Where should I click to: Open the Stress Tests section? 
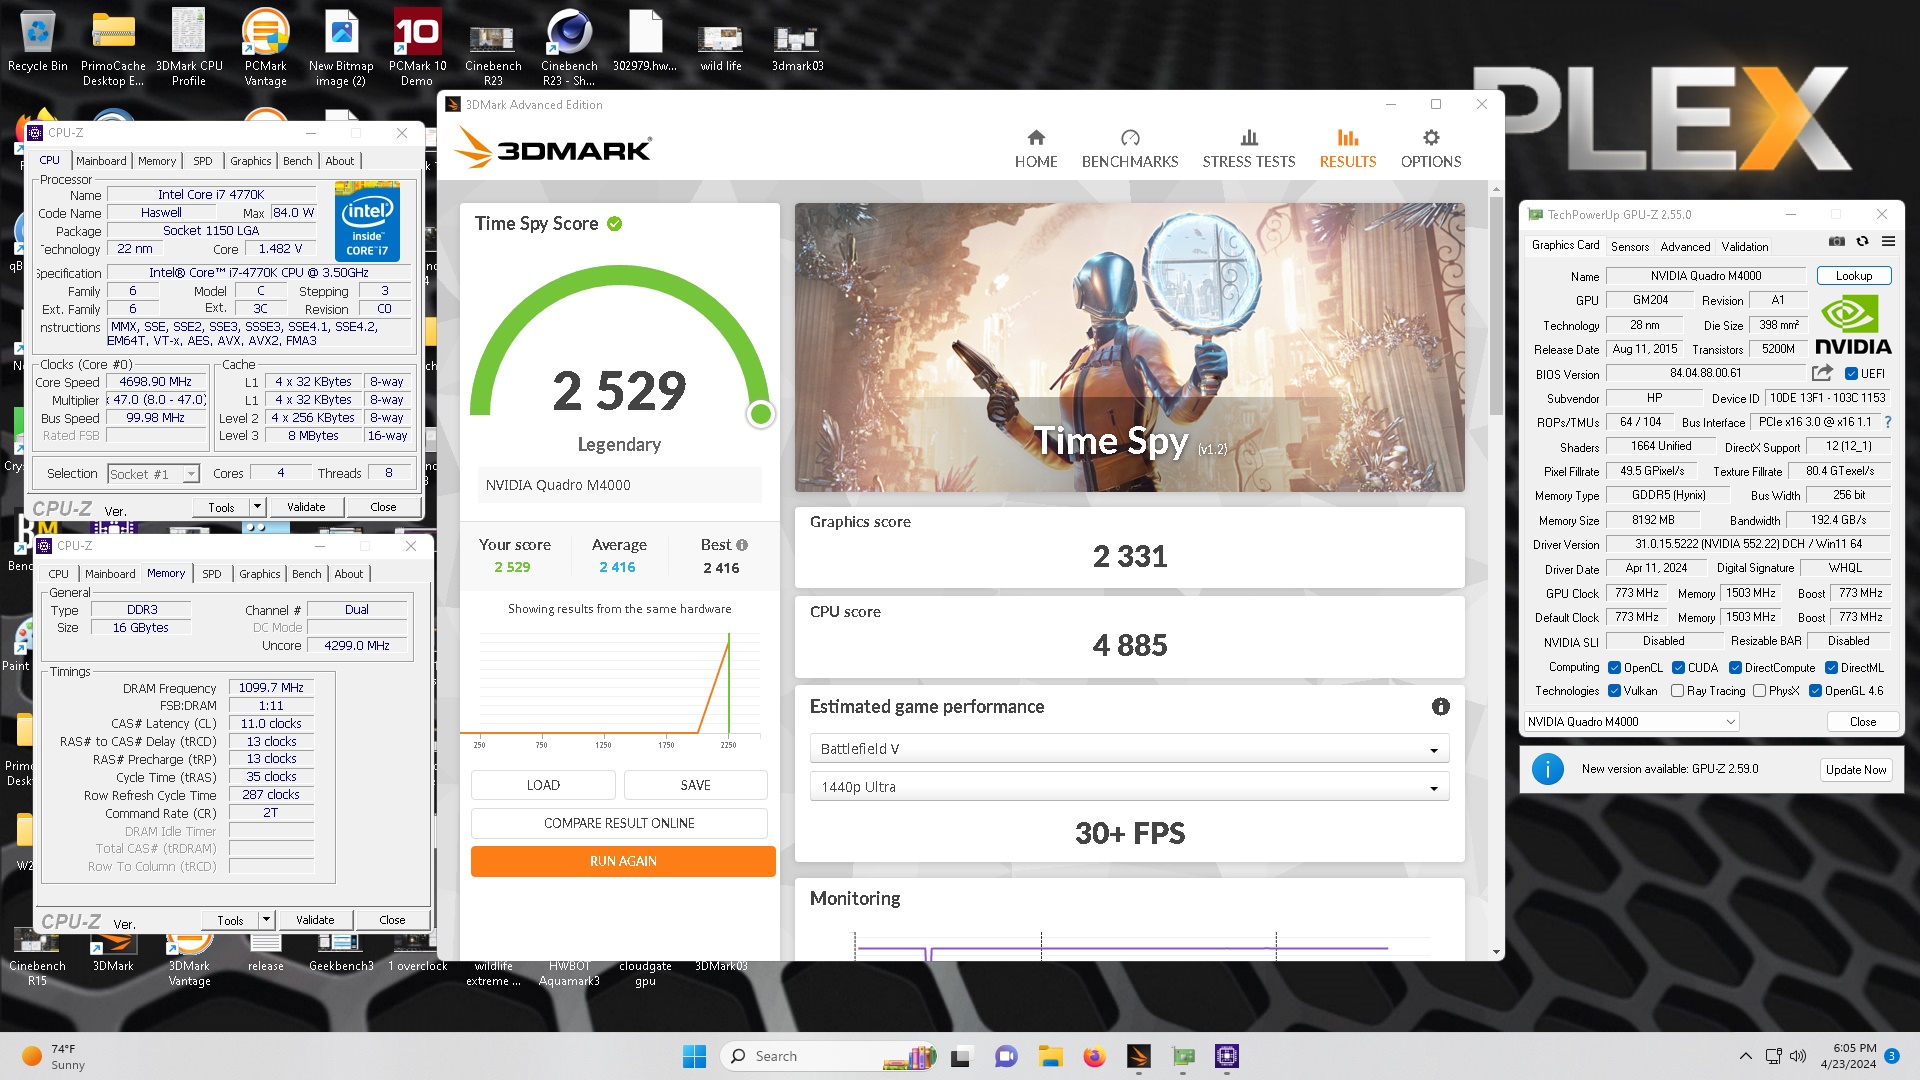coord(1248,149)
